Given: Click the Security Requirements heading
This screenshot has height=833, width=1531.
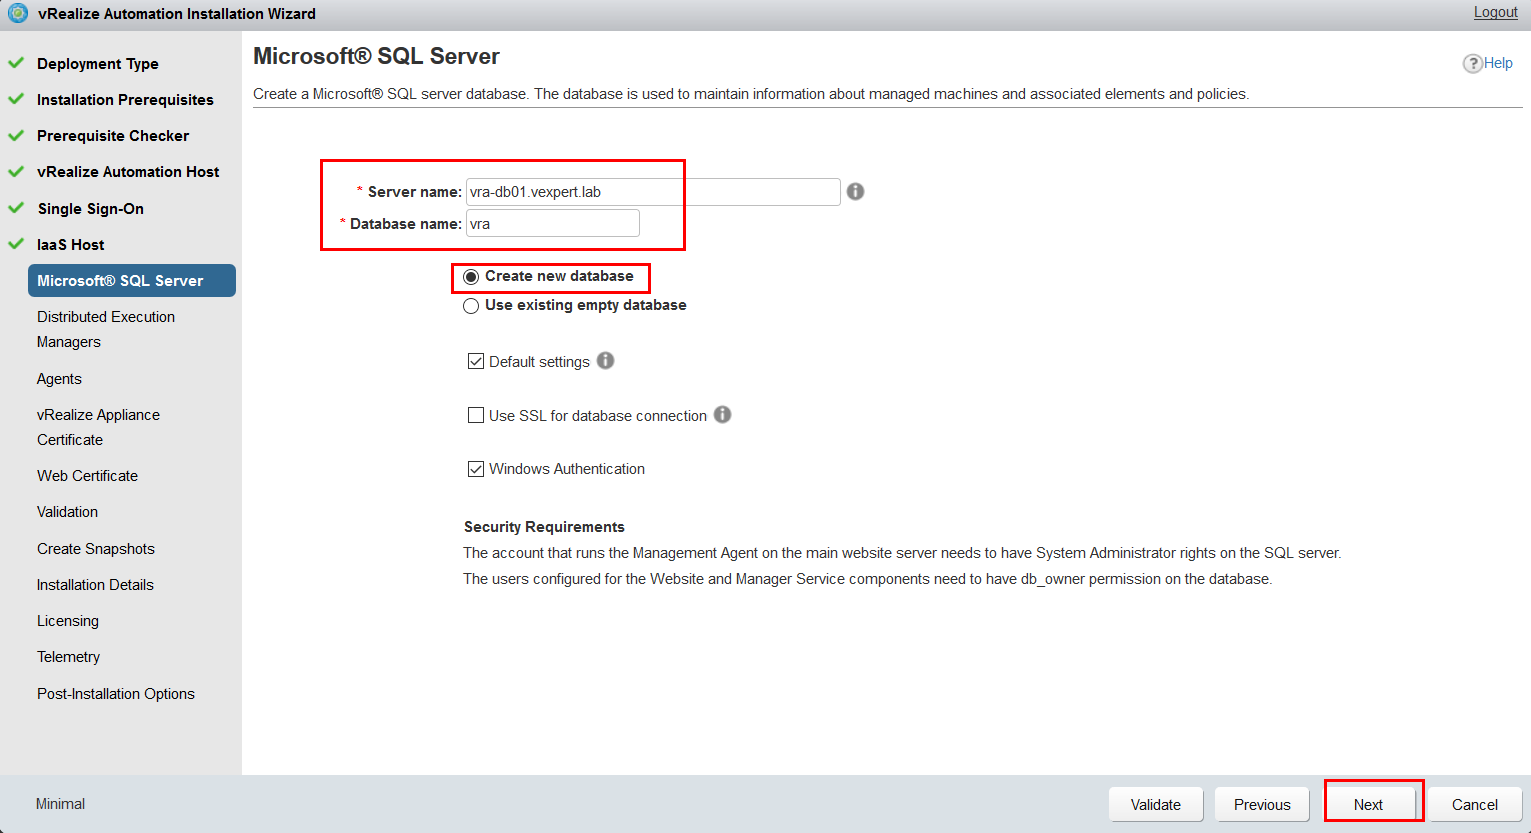Looking at the screenshot, I should 544,526.
